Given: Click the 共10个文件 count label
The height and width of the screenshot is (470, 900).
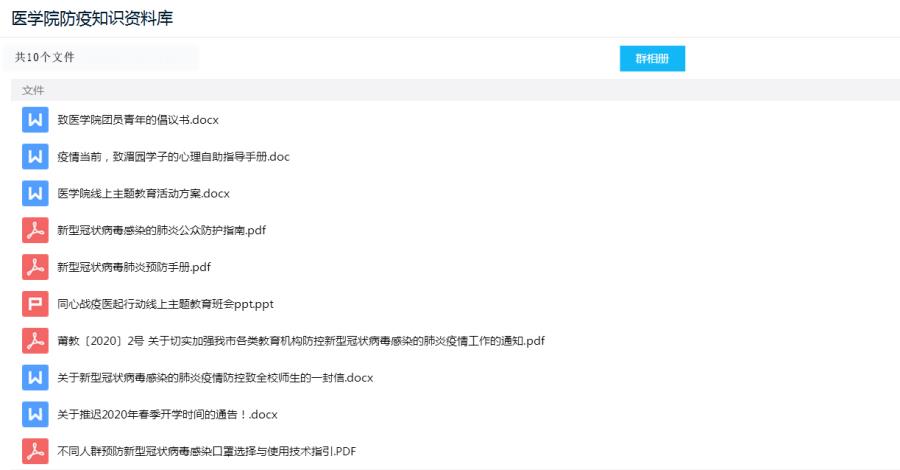Looking at the screenshot, I should (x=45, y=57).
